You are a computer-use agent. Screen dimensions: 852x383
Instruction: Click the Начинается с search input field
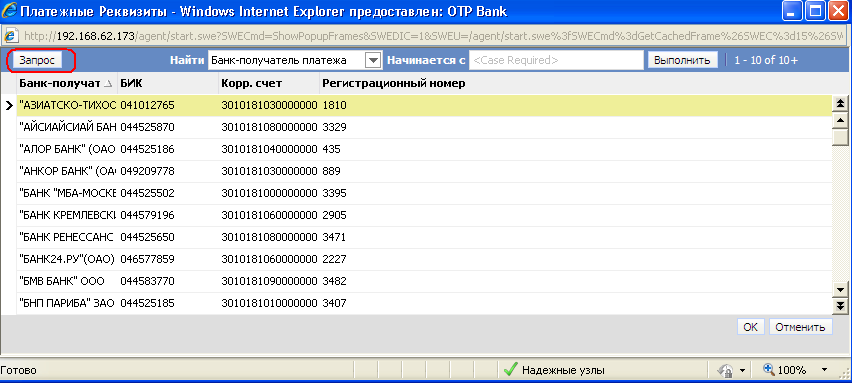click(x=556, y=60)
